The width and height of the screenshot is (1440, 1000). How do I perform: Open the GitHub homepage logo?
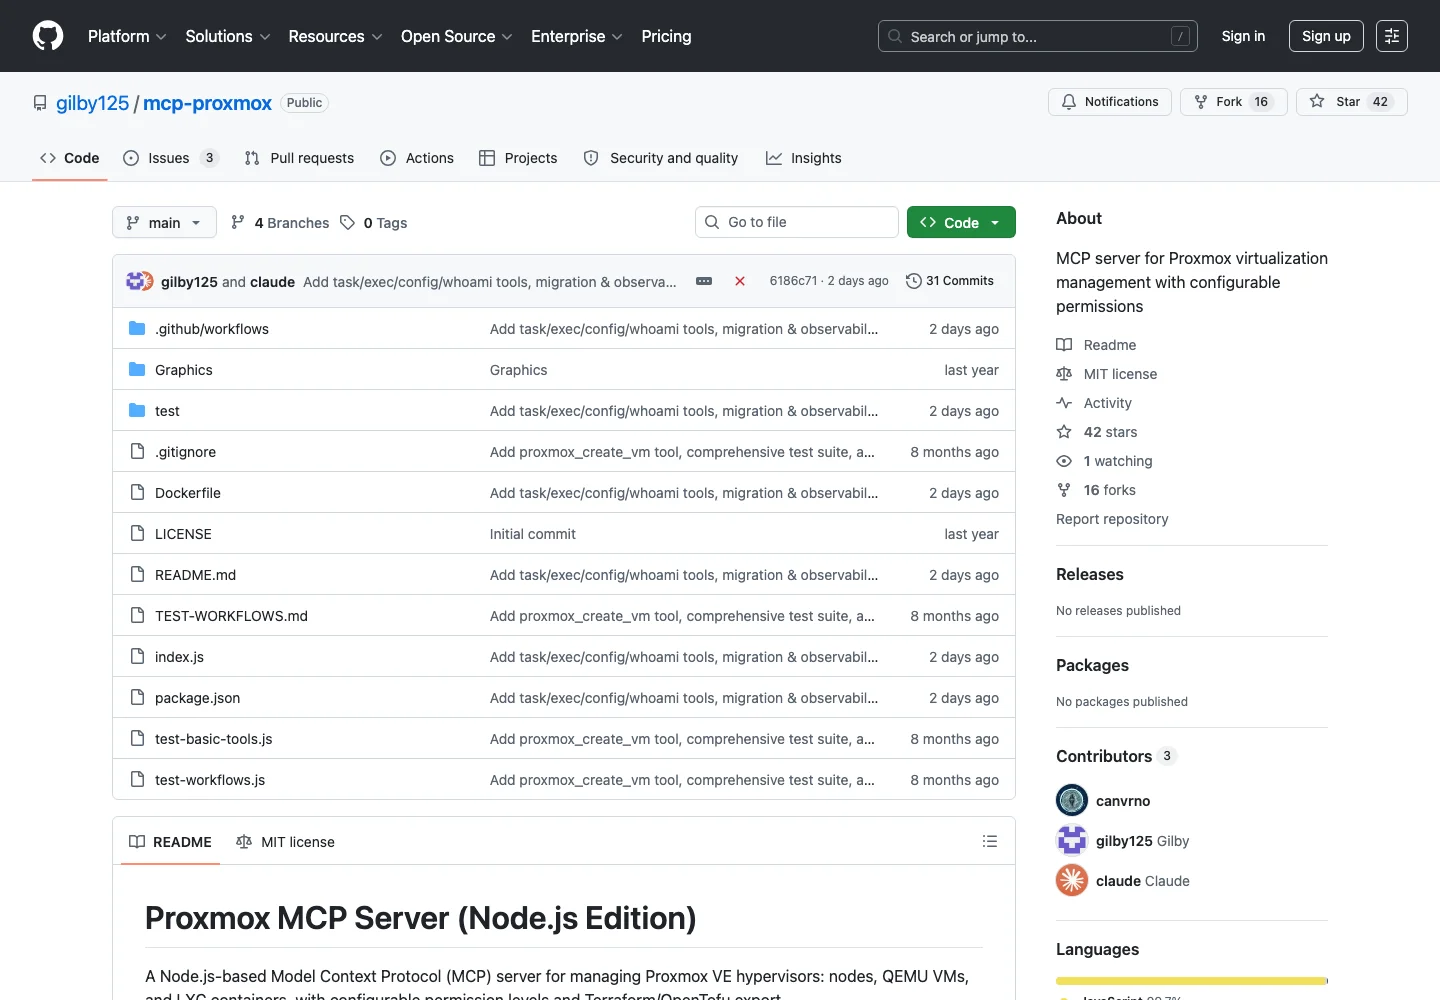pos(48,36)
